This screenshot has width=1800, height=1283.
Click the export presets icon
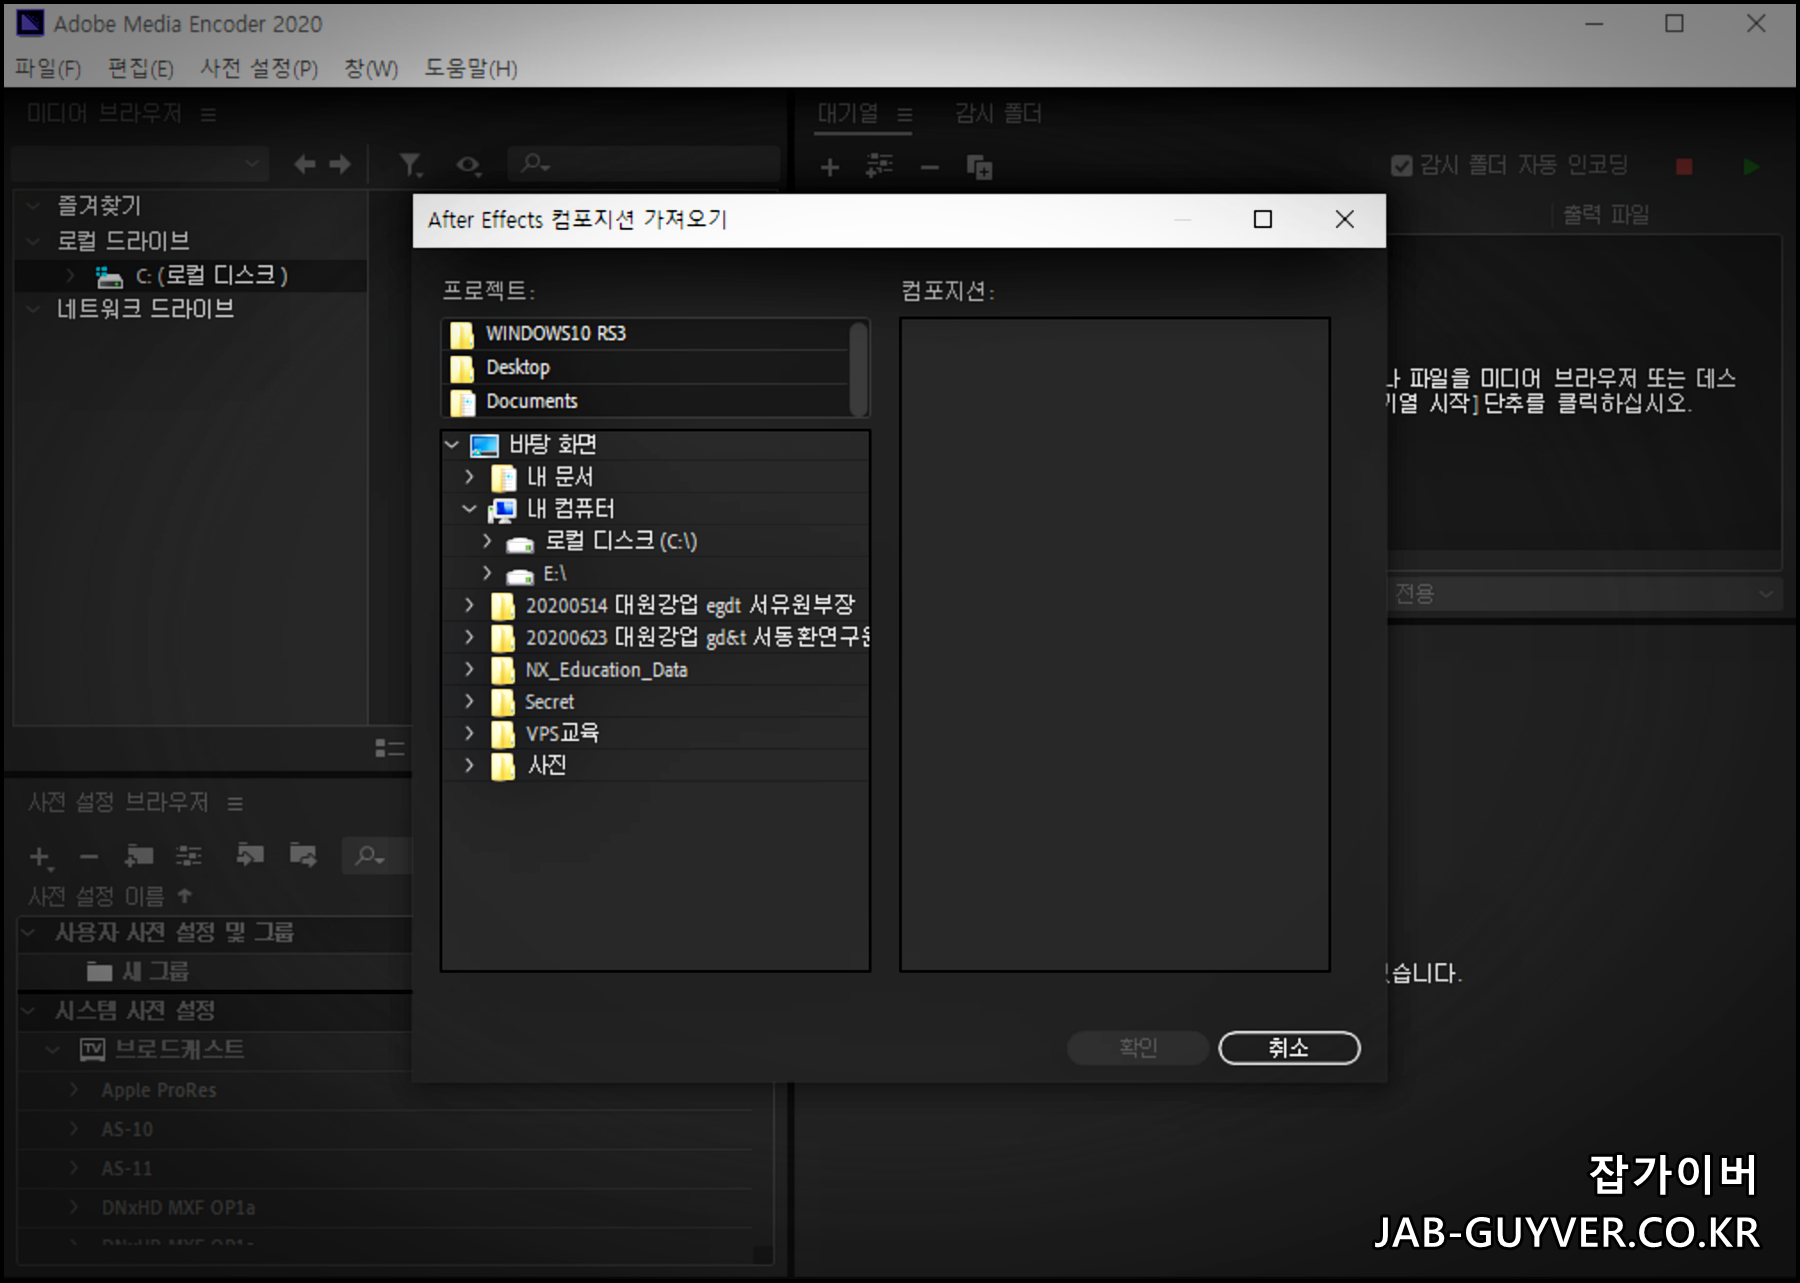303,854
